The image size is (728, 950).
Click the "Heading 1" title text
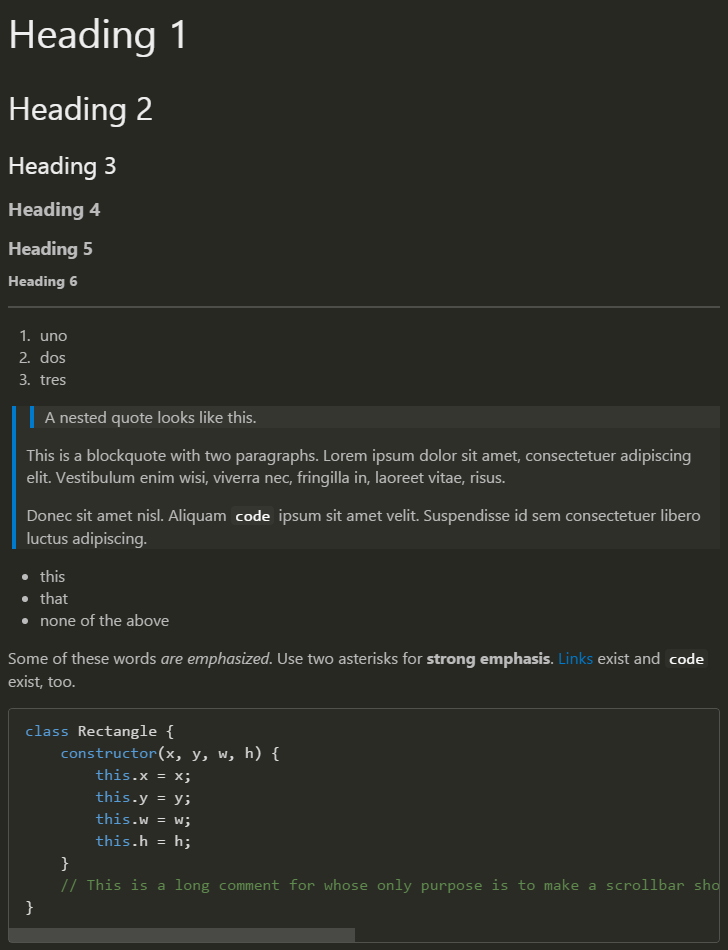point(98,35)
